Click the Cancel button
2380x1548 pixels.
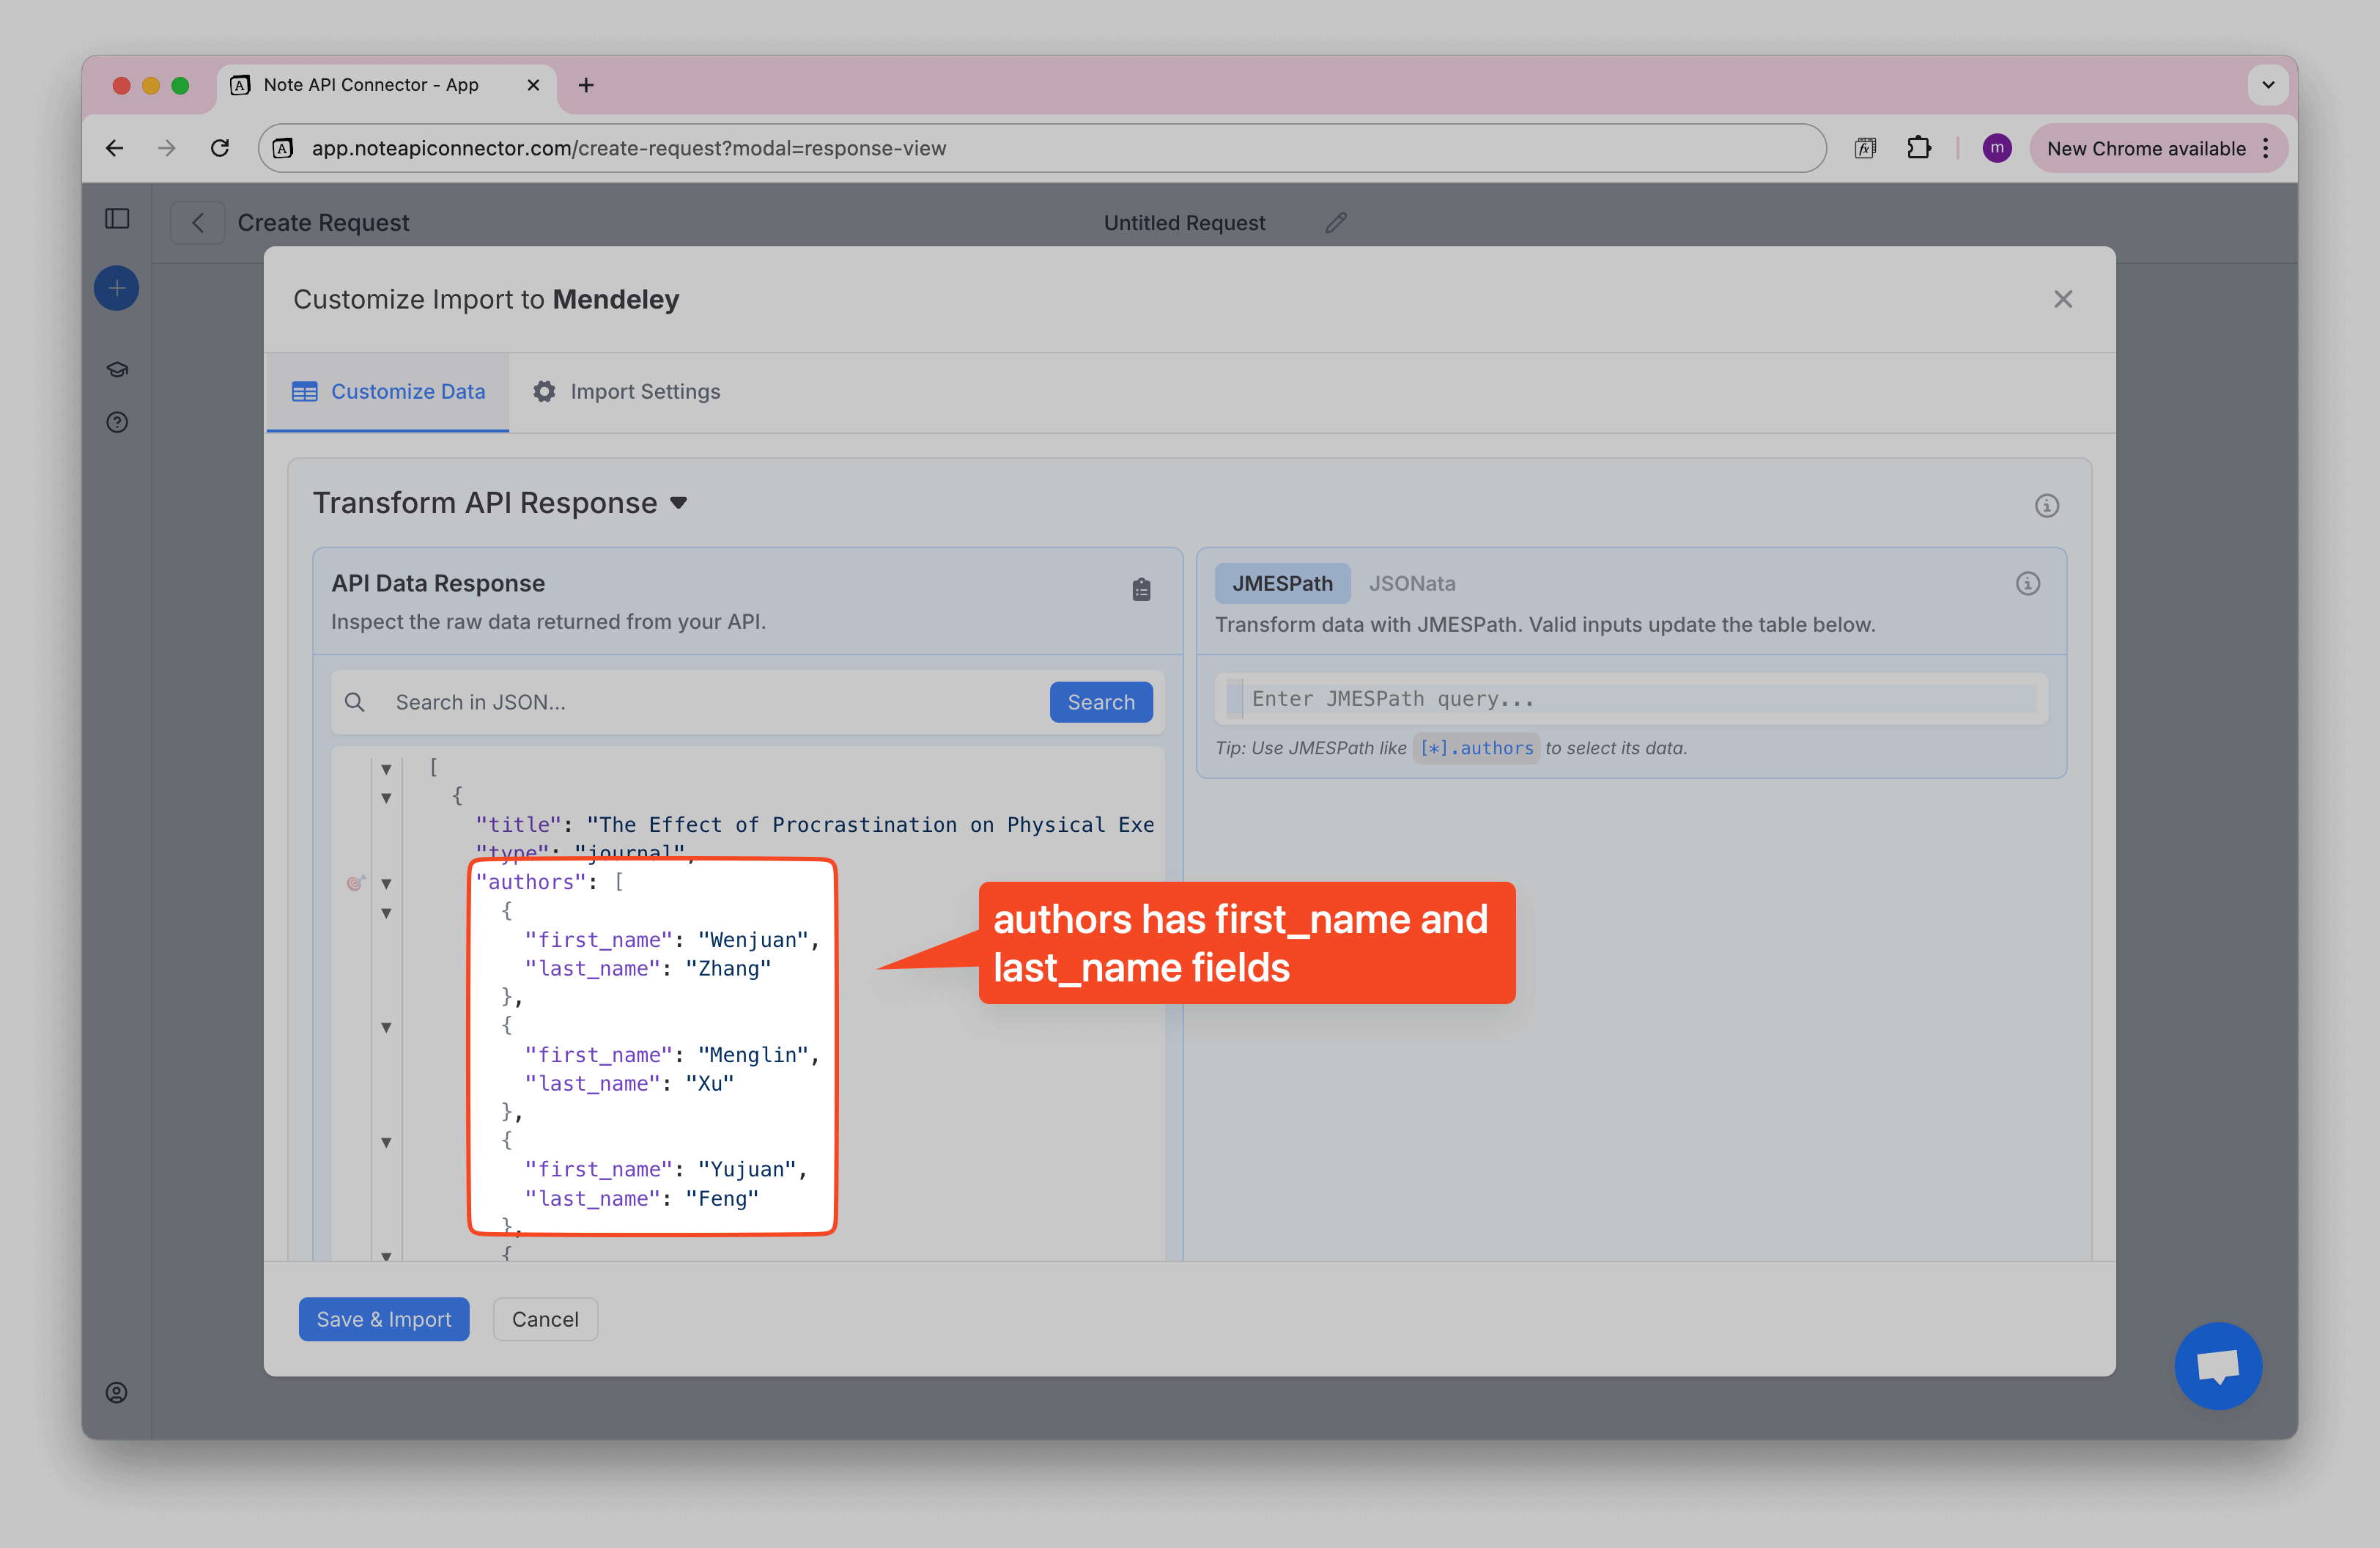(x=545, y=1320)
